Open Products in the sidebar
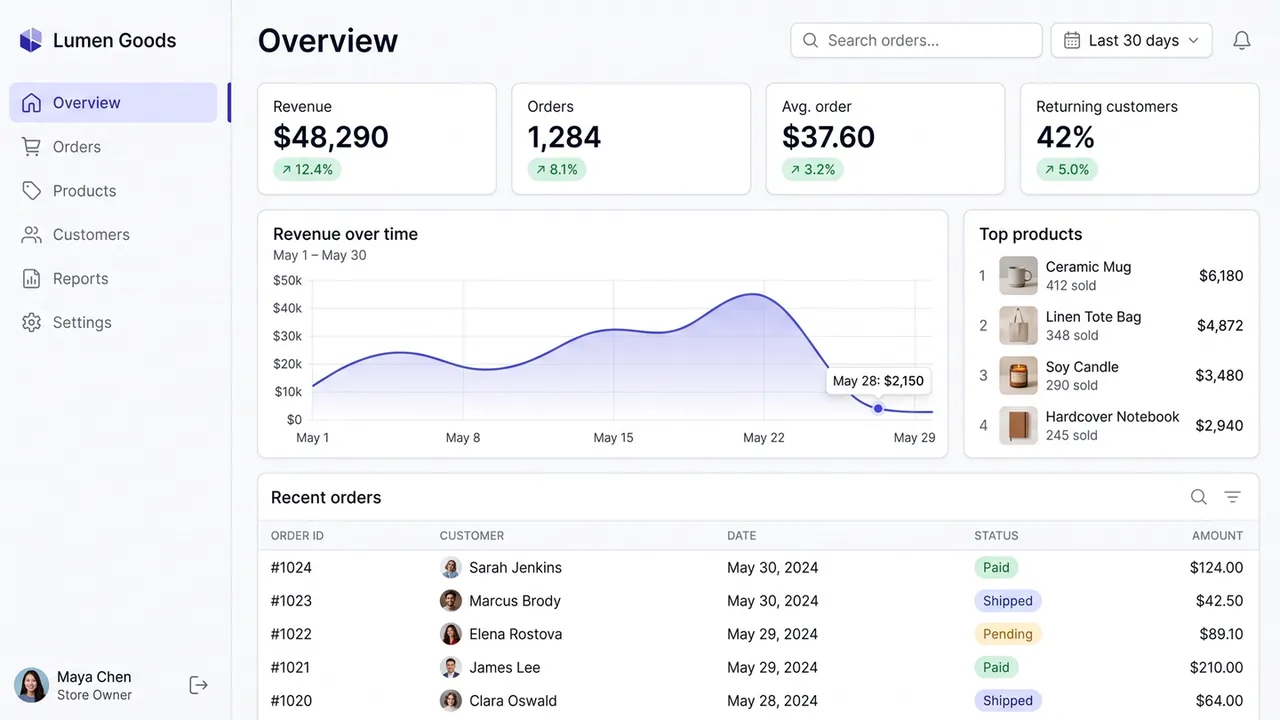 click(113, 191)
